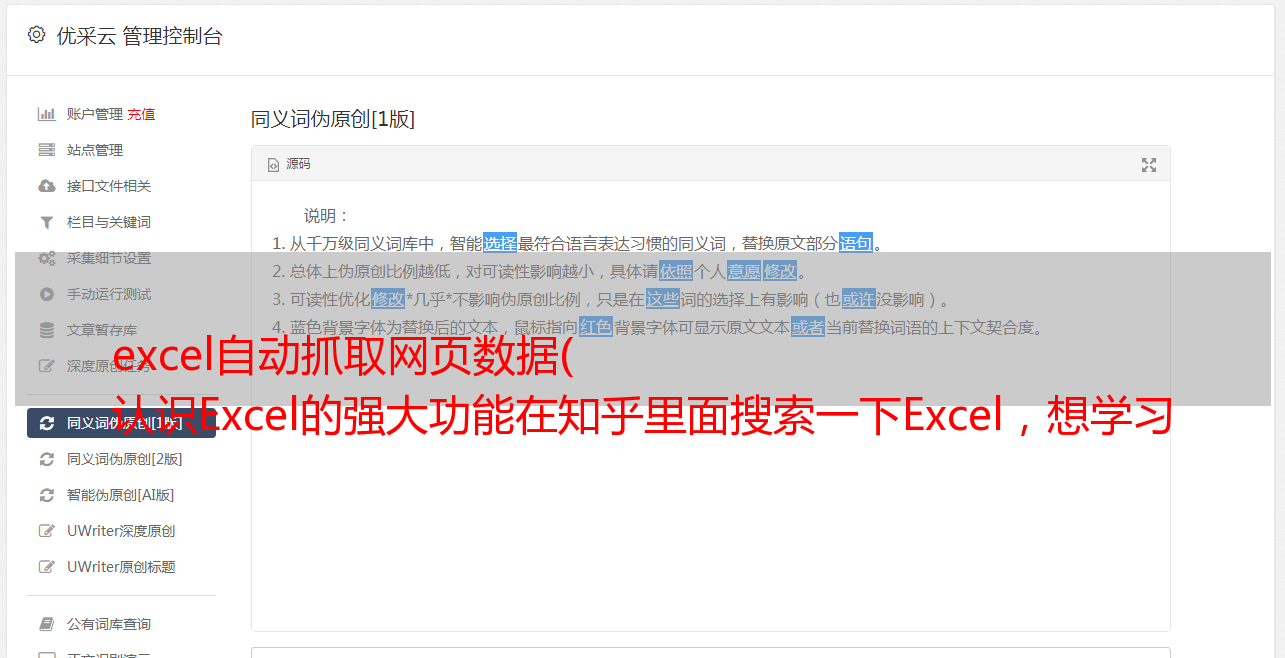Click the filter icon for 栏目与关键词
The height and width of the screenshot is (658, 1285).
tap(46, 222)
